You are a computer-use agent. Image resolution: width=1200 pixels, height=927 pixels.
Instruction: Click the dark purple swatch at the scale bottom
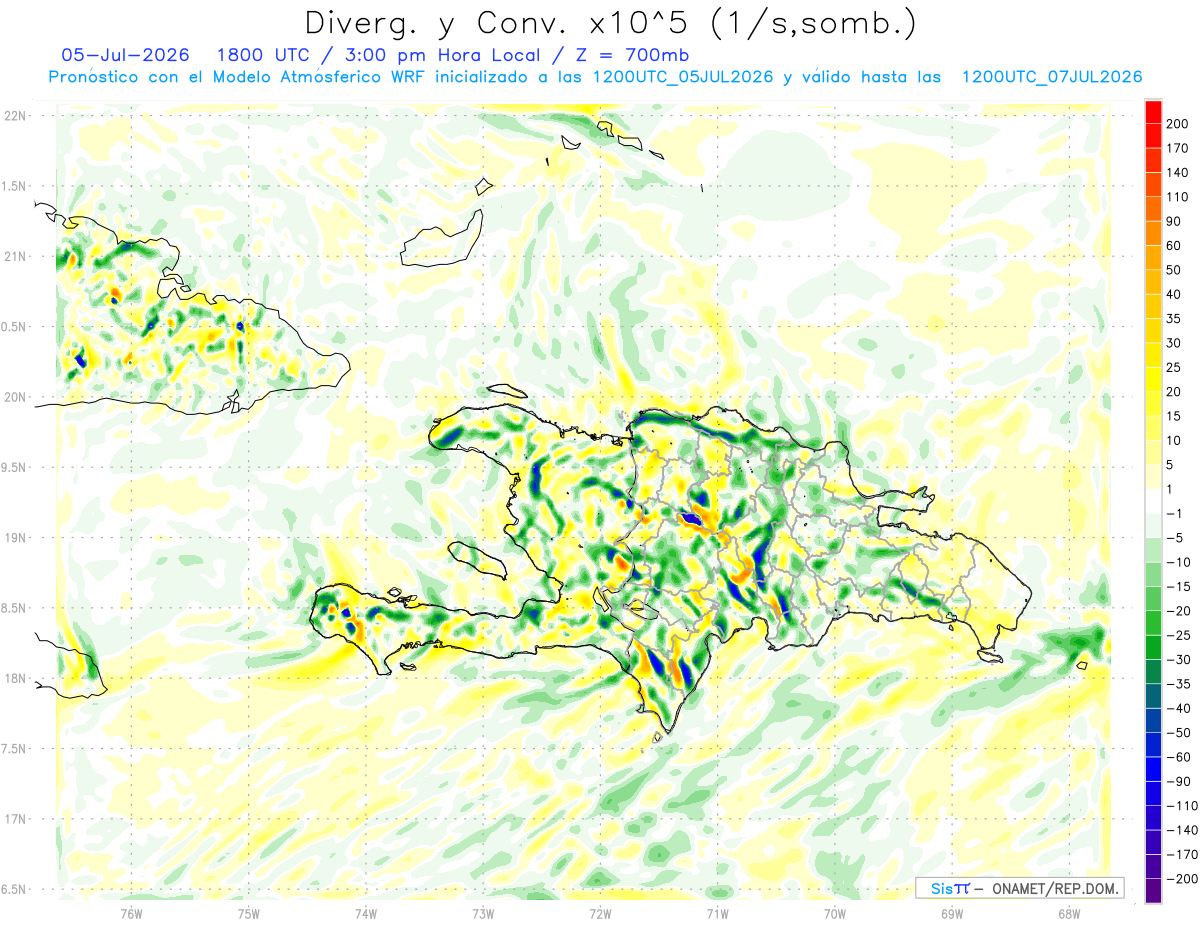(x=1153, y=891)
